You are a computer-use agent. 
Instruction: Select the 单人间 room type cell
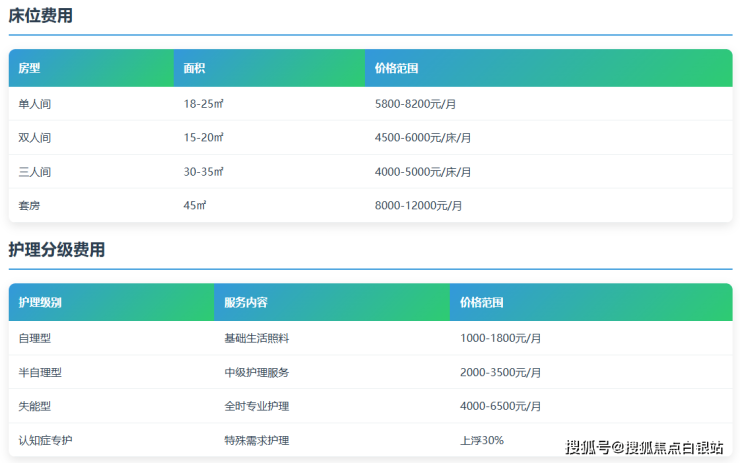tap(34, 104)
